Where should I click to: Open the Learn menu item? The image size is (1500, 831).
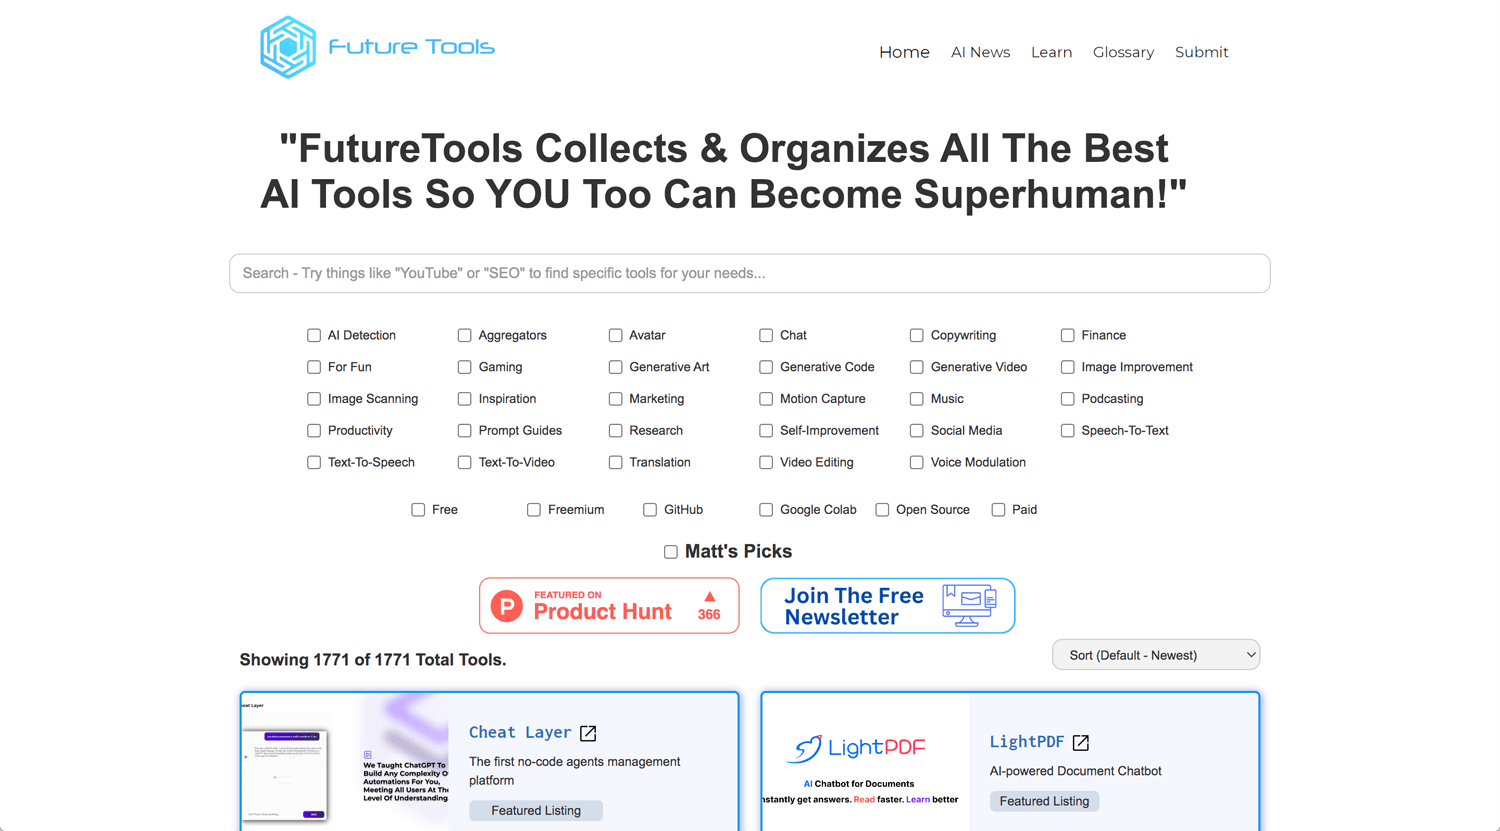click(1051, 52)
